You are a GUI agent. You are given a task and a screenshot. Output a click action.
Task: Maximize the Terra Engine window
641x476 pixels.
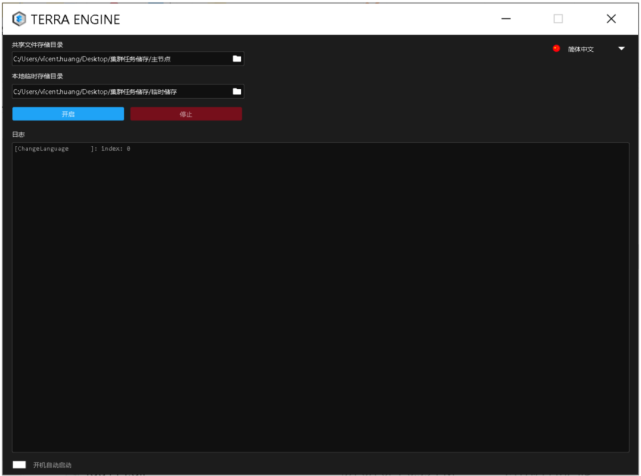(558, 18)
